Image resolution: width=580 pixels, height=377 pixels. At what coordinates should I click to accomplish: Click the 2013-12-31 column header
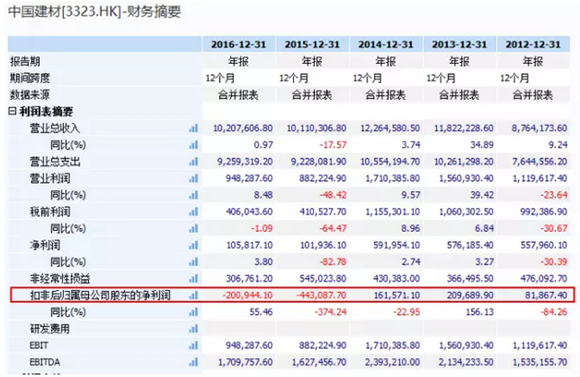point(459,44)
